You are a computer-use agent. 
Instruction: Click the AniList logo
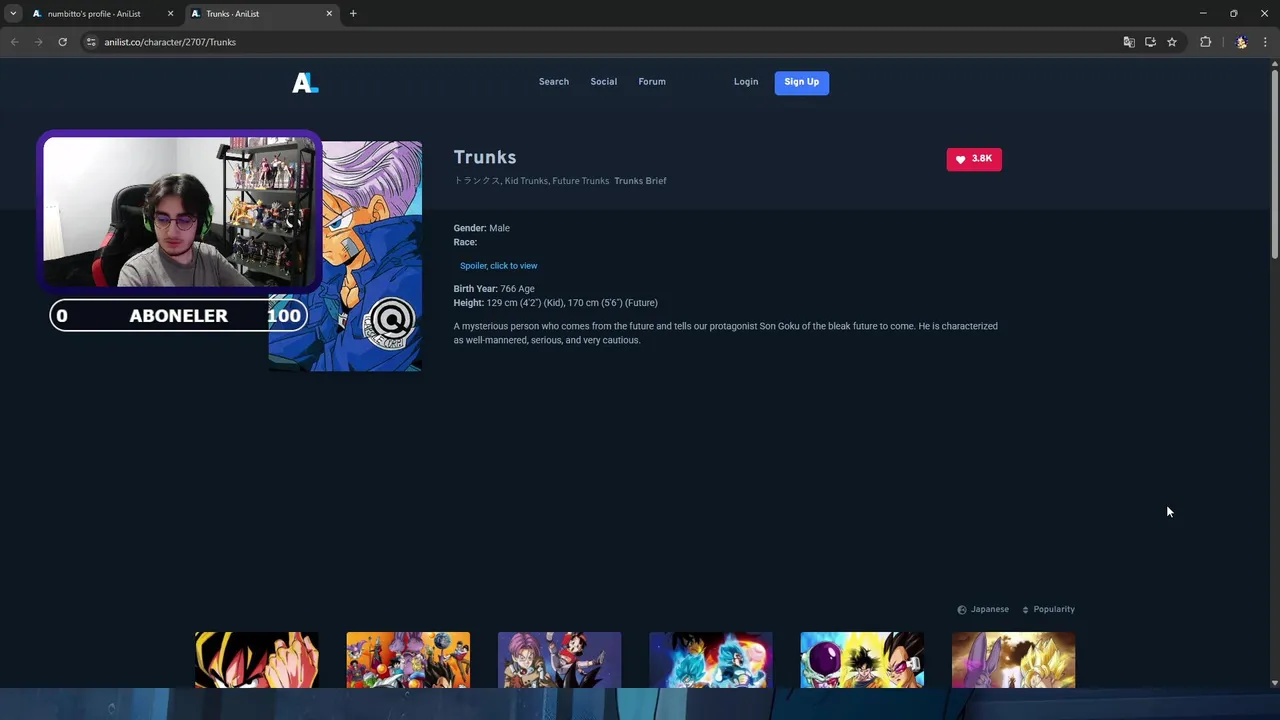305,83
